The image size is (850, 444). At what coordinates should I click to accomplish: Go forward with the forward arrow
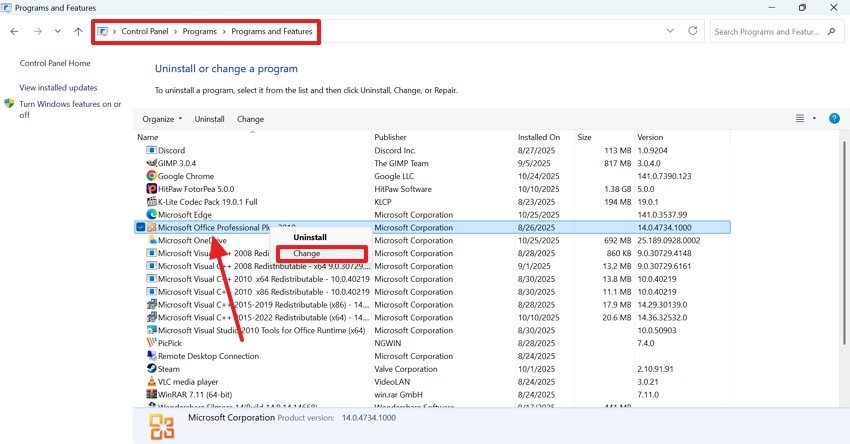click(x=37, y=31)
